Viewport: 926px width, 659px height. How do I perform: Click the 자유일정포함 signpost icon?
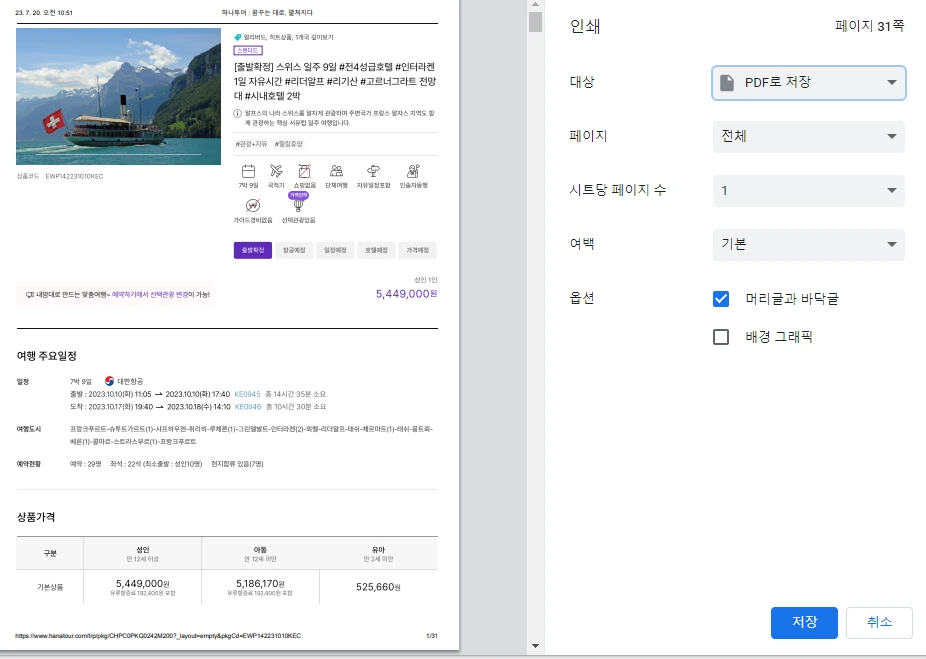tap(373, 171)
